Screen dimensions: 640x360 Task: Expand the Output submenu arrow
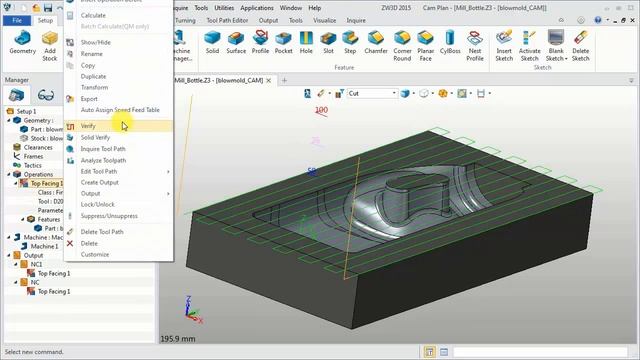point(168,193)
